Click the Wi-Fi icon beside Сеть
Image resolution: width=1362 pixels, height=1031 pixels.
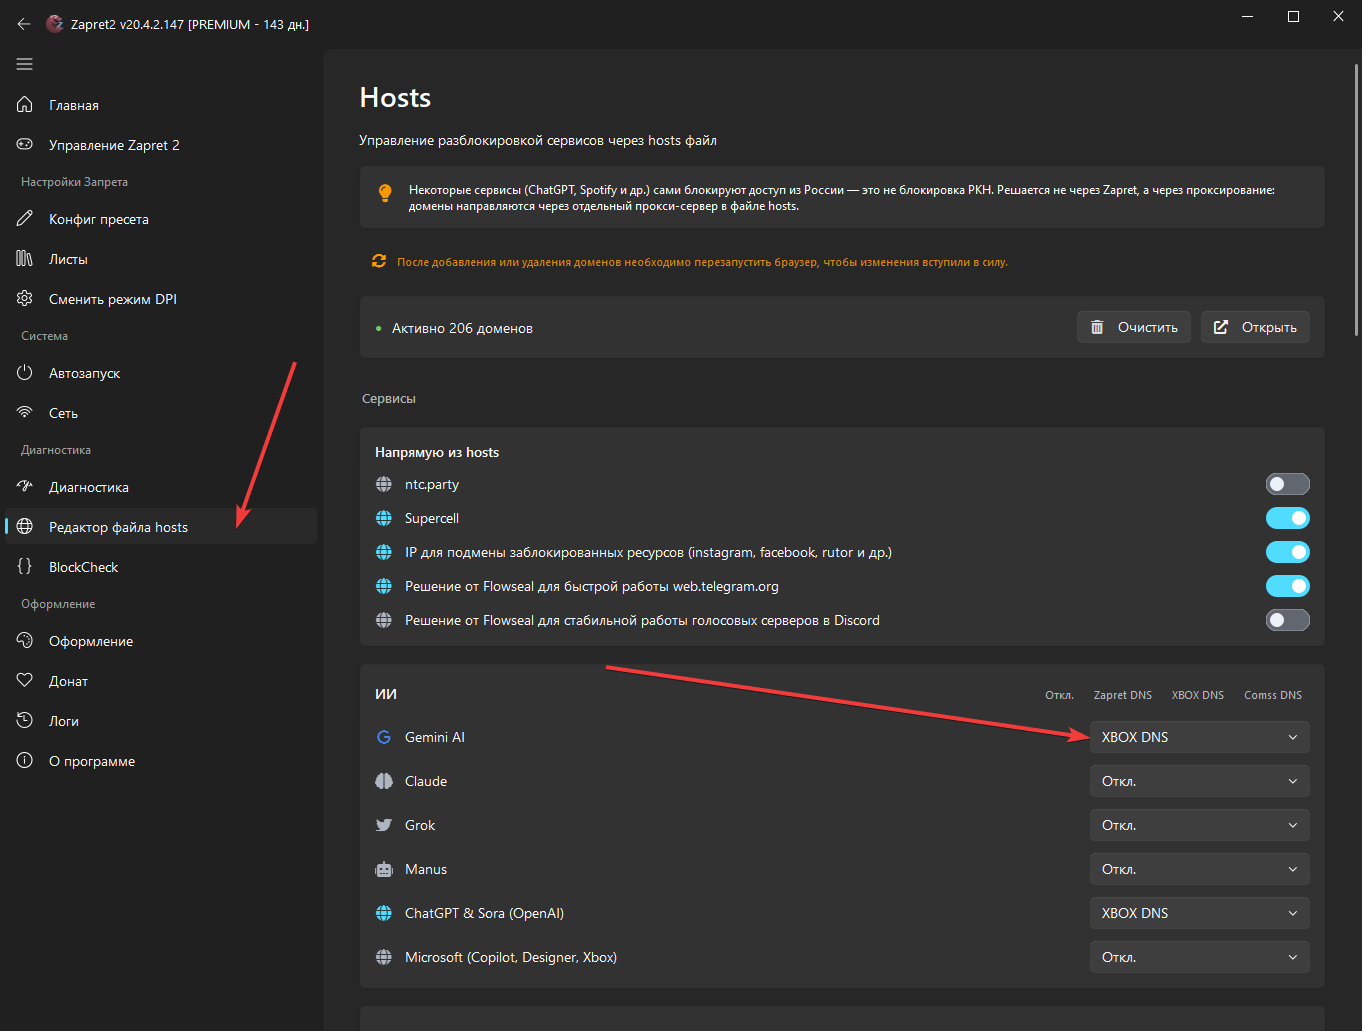(x=25, y=413)
